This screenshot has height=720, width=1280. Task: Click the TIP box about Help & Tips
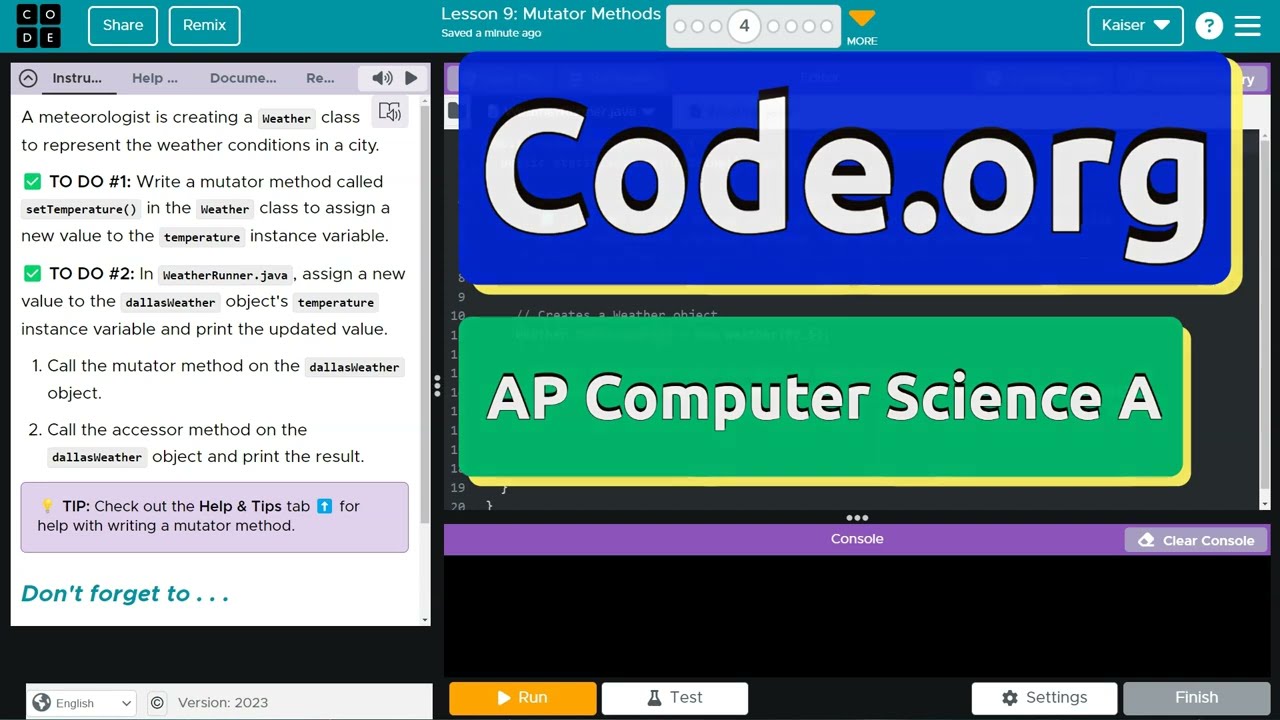tap(215, 517)
